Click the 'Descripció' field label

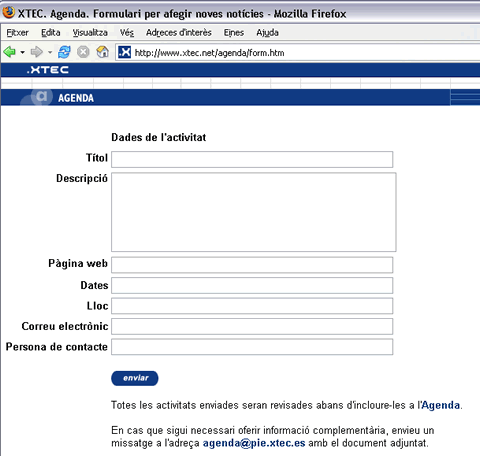[x=82, y=178]
